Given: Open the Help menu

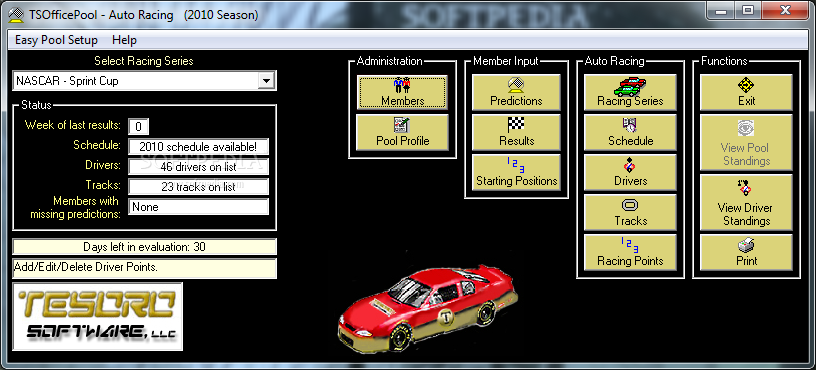Looking at the screenshot, I should [124, 40].
